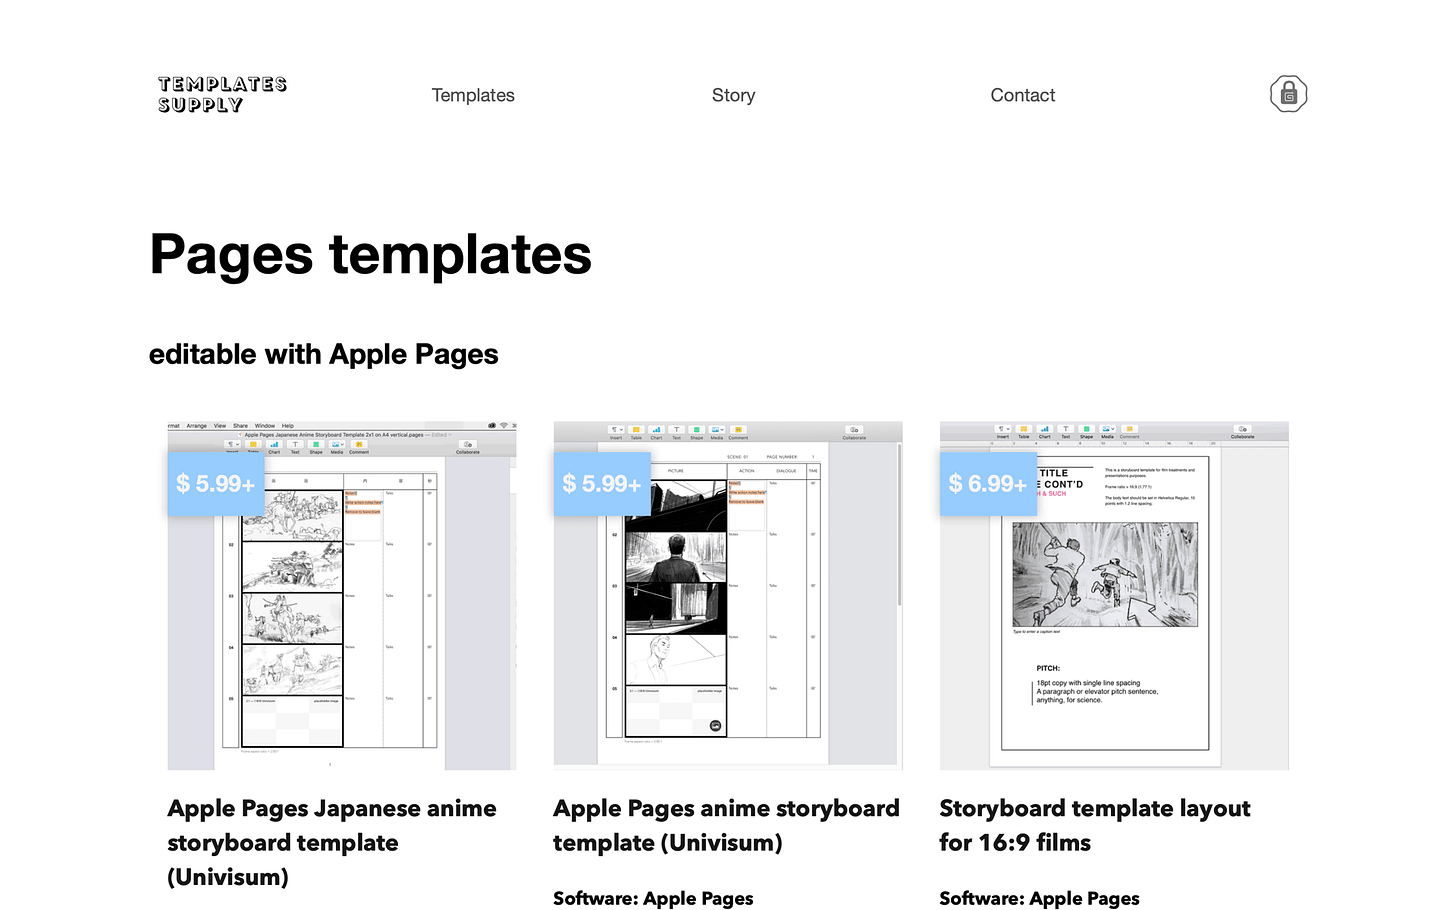Open Storyboard layout for 16:9 films thumbnail
Viewport: 1456px width, 910px height.
coord(1114,596)
